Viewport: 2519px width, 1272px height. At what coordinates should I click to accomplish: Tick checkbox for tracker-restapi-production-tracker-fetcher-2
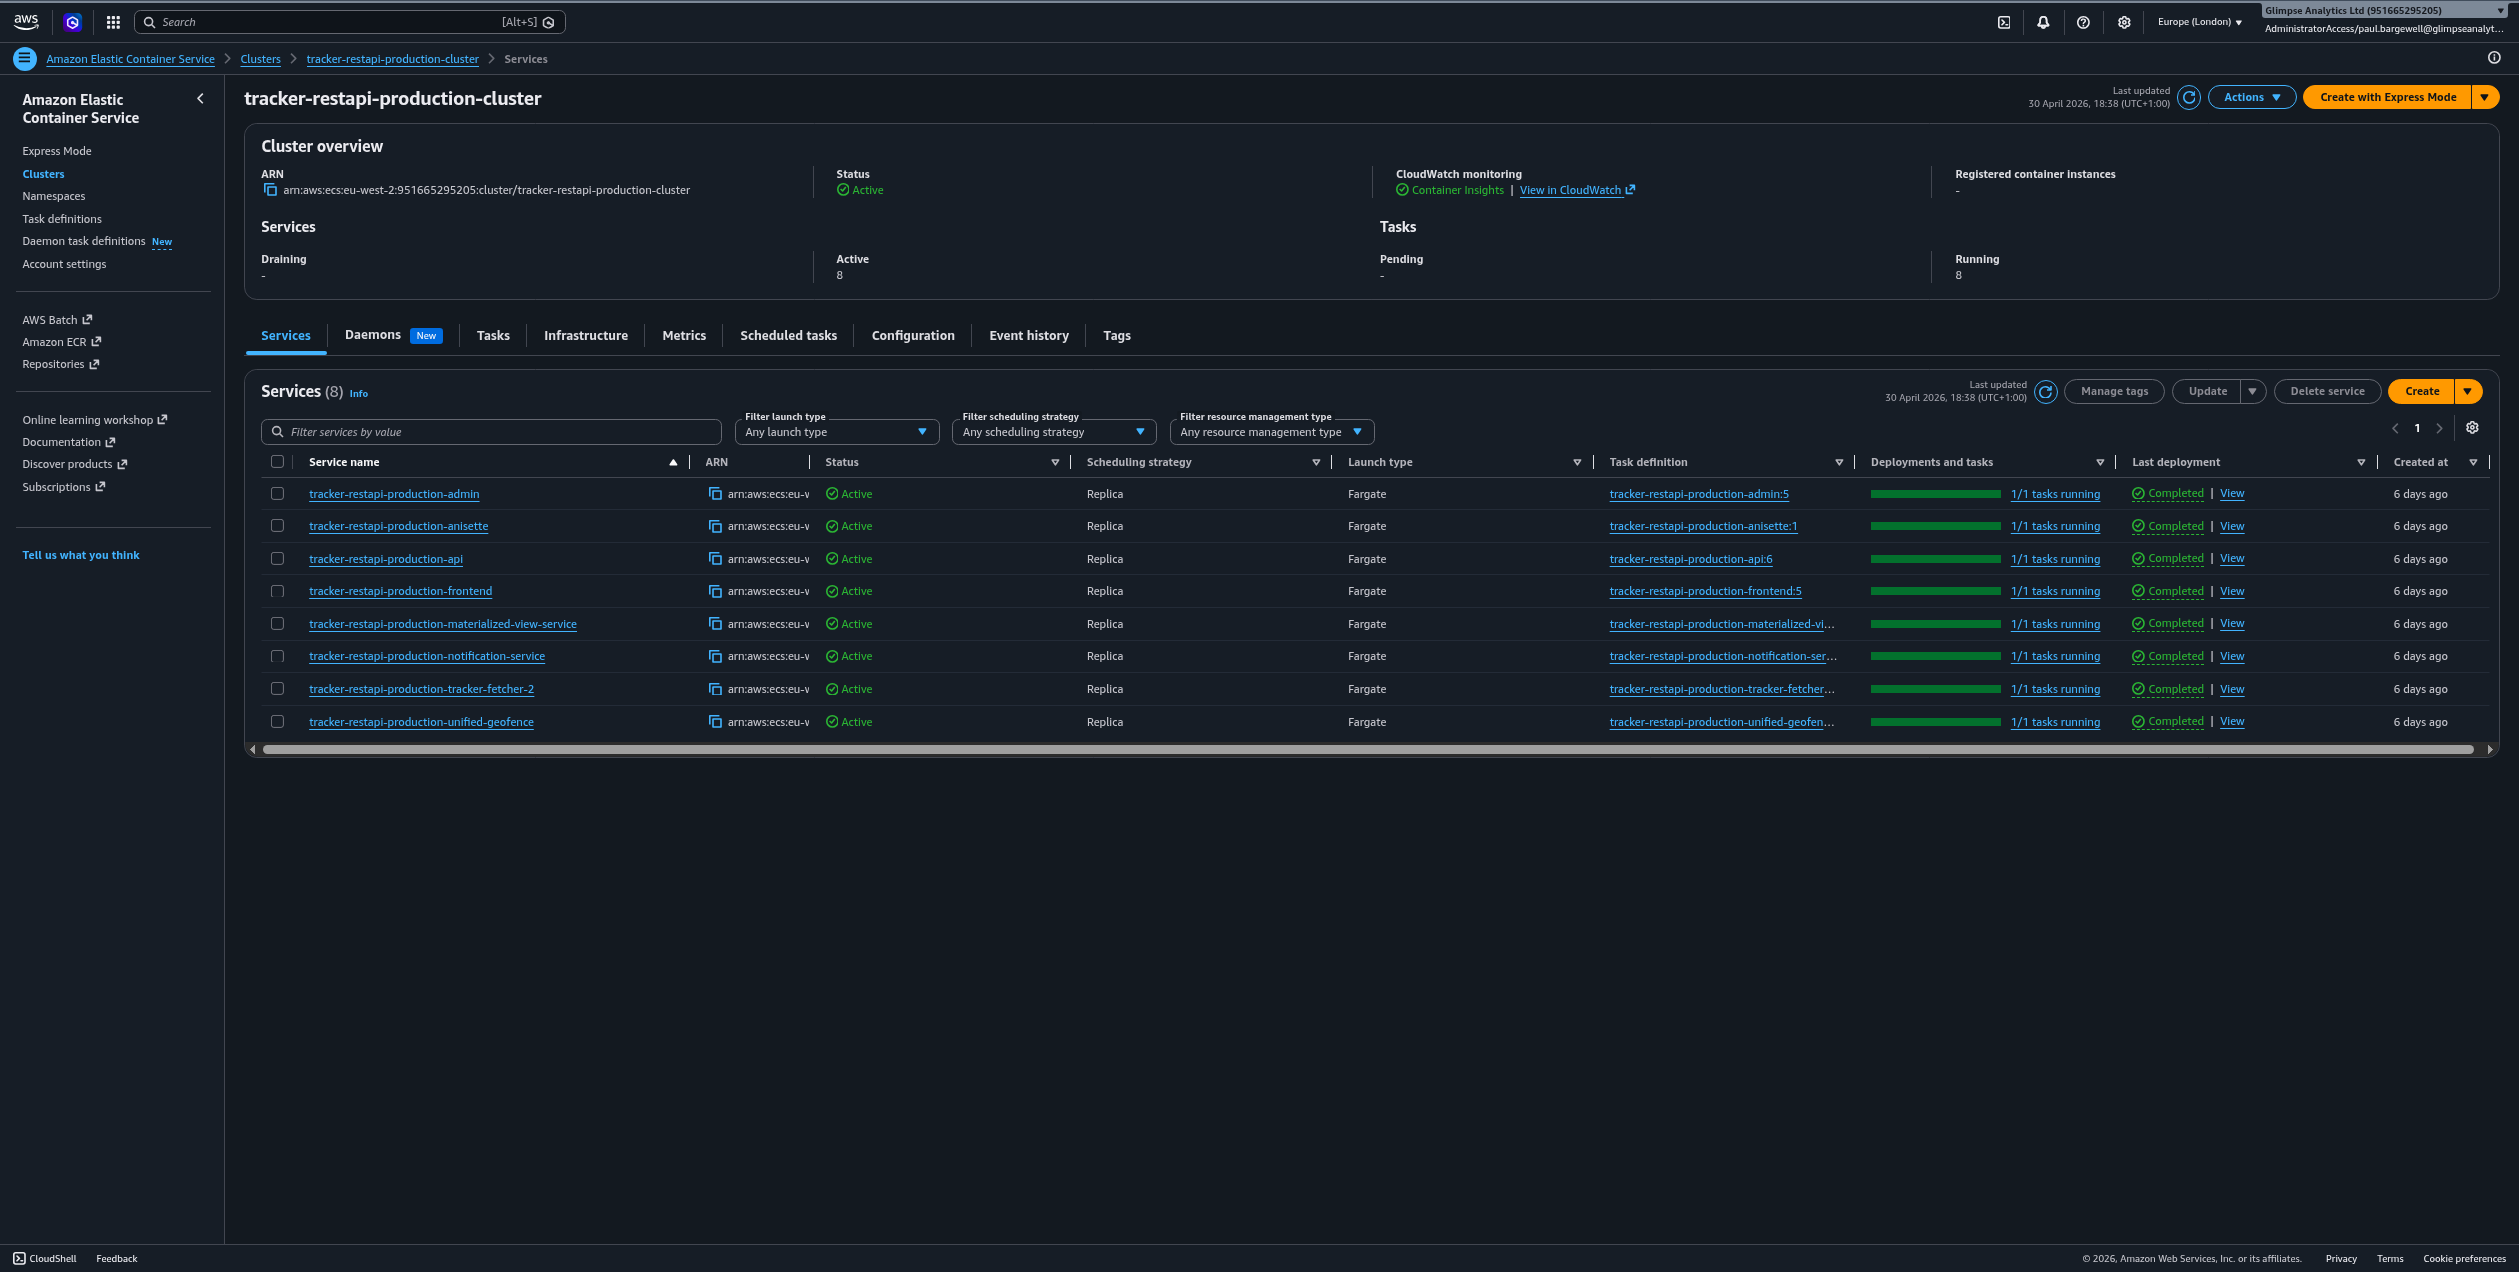click(x=277, y=689)
